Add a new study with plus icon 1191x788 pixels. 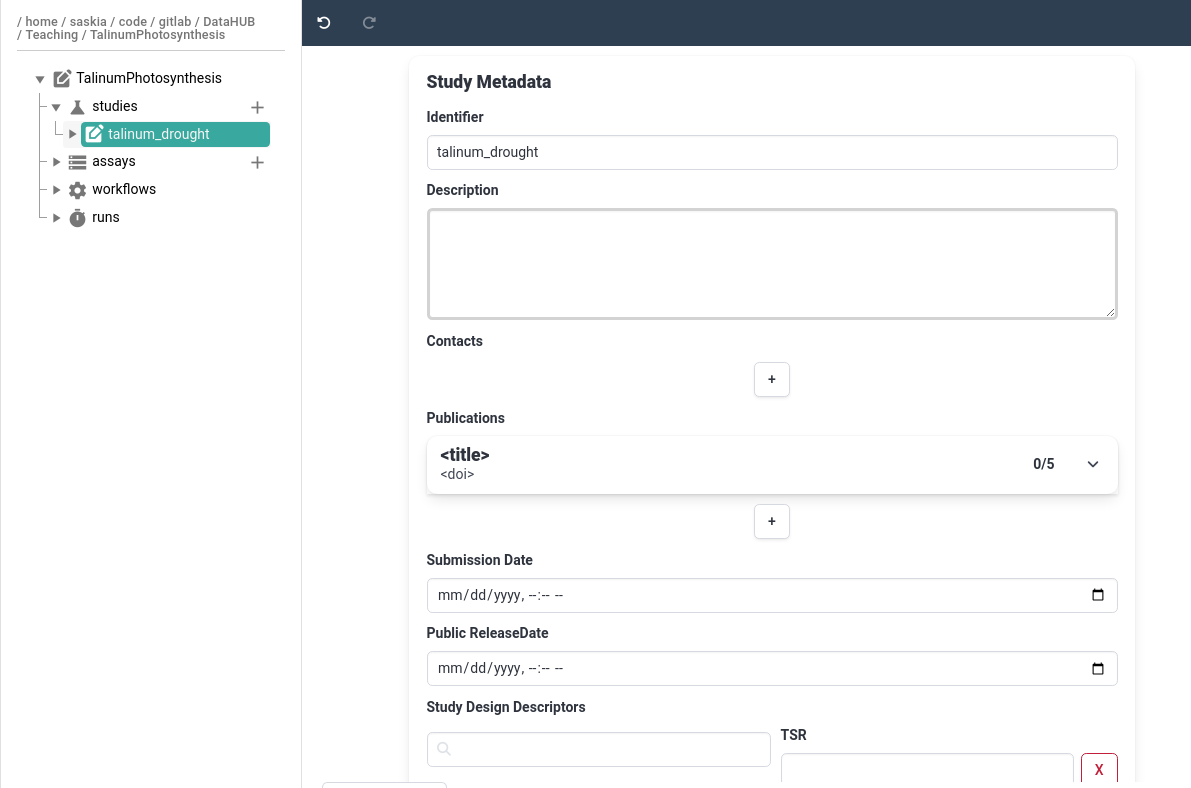pos(257,107)
